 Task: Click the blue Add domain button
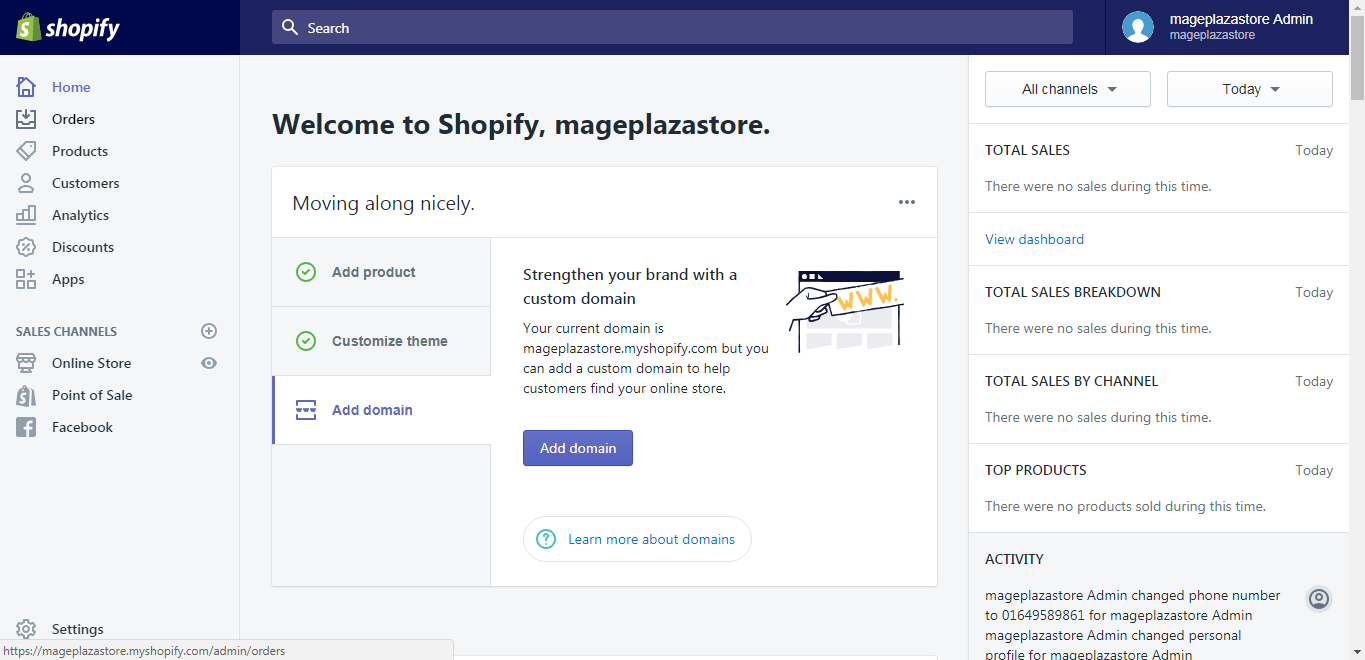[578, 448]
